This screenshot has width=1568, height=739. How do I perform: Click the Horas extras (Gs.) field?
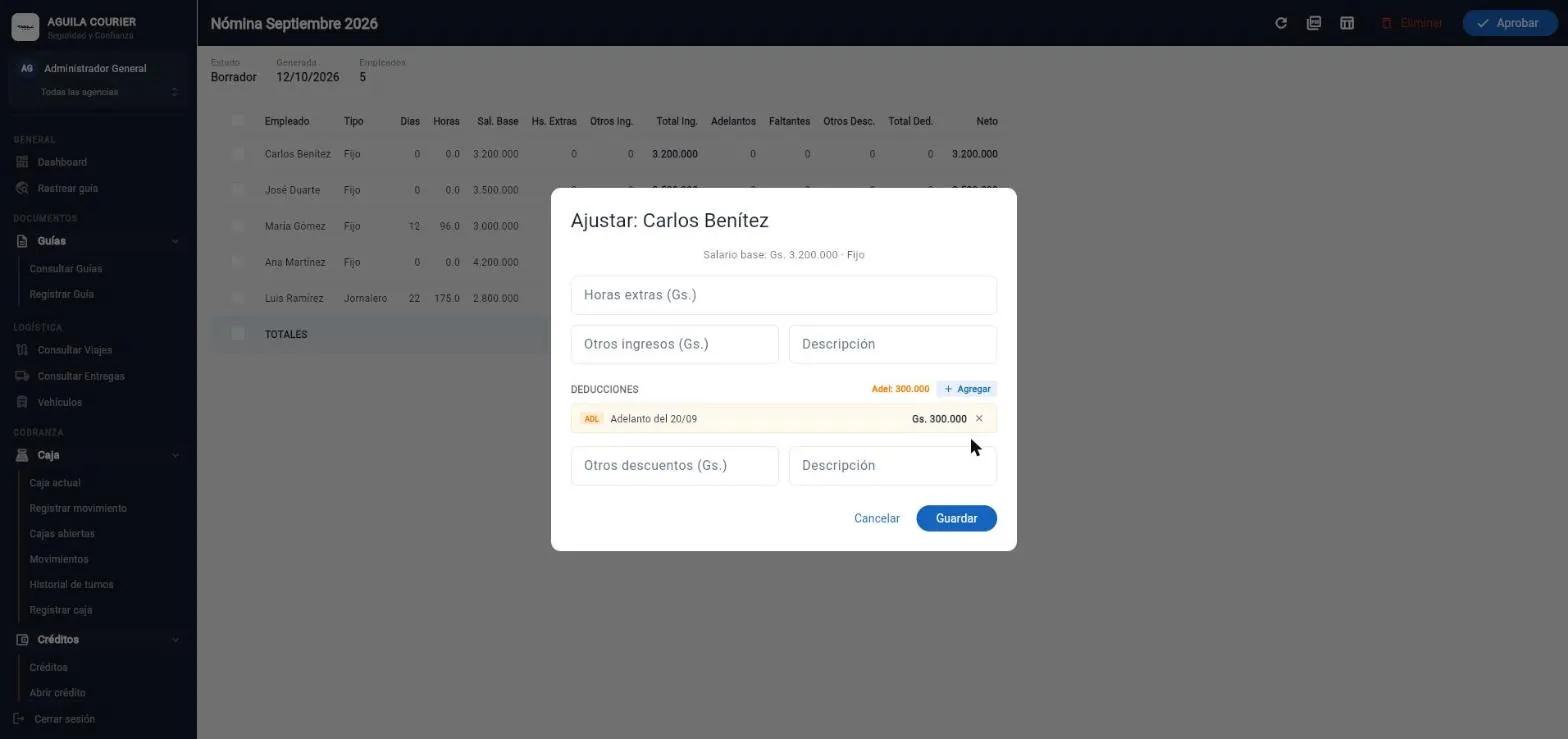783,295
